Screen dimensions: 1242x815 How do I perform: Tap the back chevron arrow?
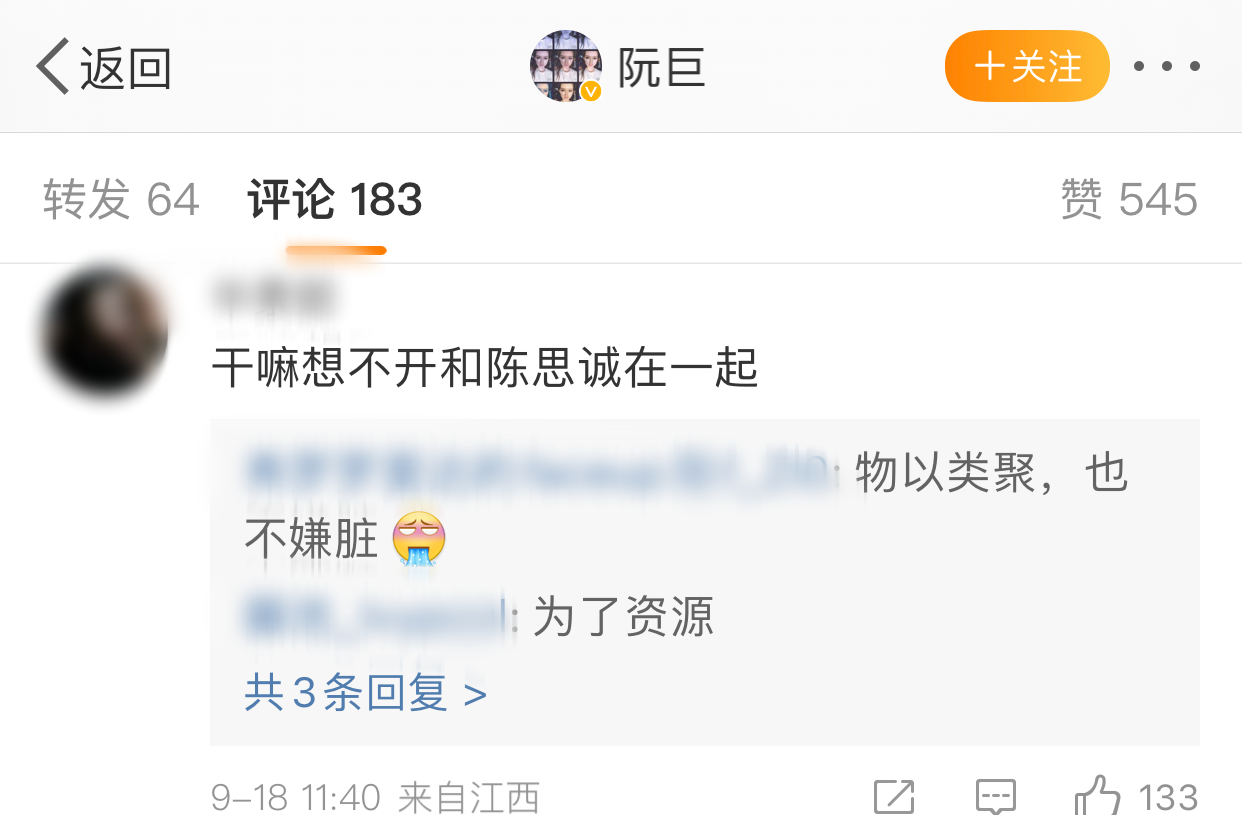click(53, 67)
